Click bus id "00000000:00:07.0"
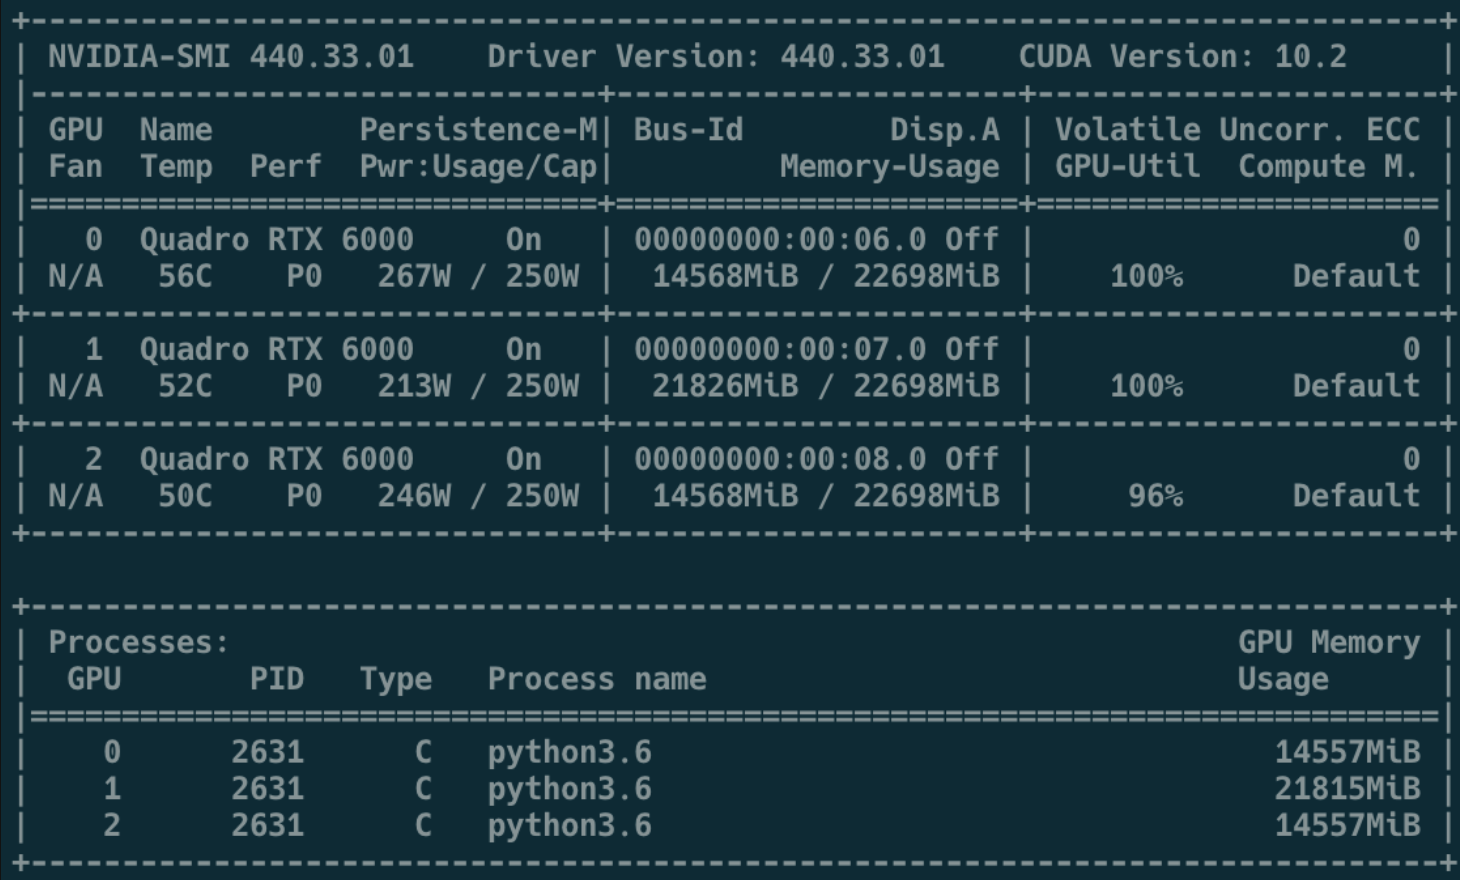This screenshot has height=880, width=1460. 780,349
